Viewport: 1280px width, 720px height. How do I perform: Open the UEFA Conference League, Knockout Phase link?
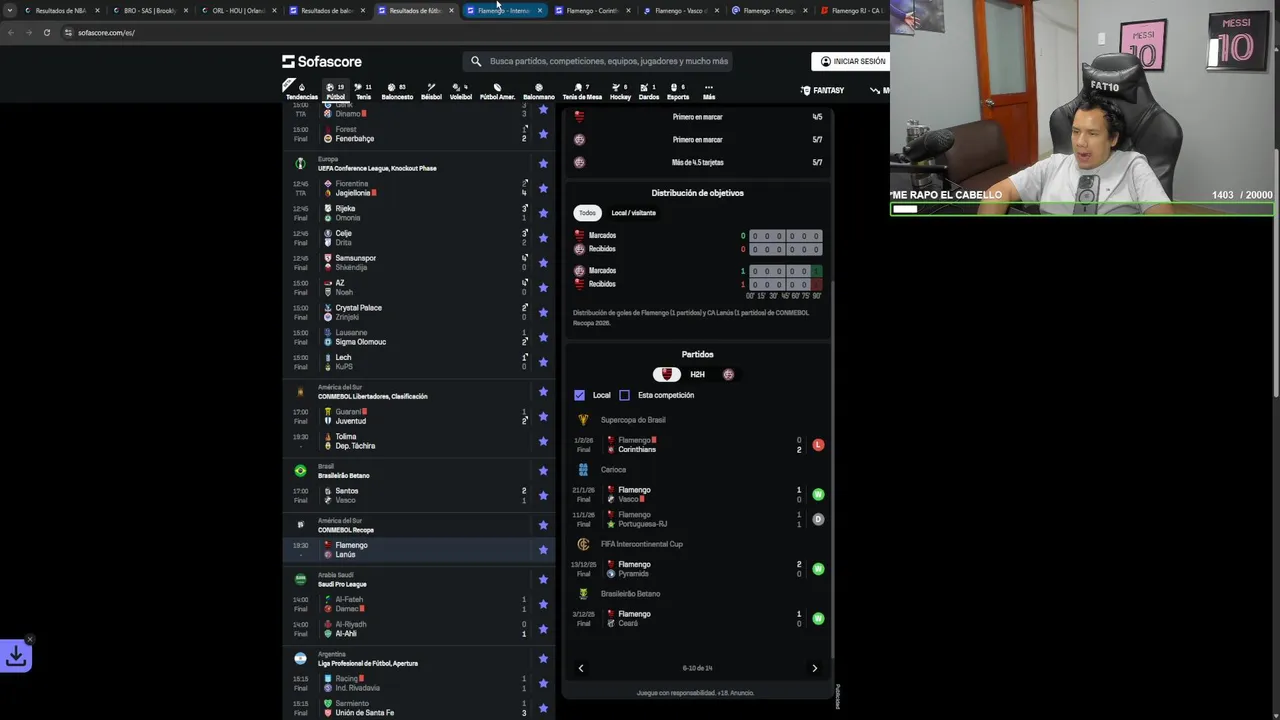click(377, 168)
